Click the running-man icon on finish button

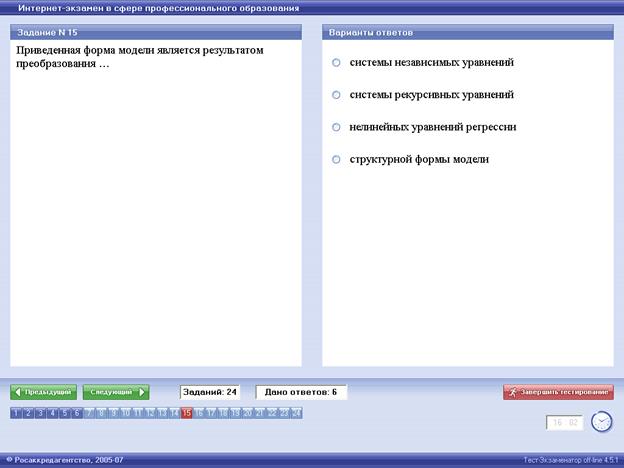(x=513, y=392)
